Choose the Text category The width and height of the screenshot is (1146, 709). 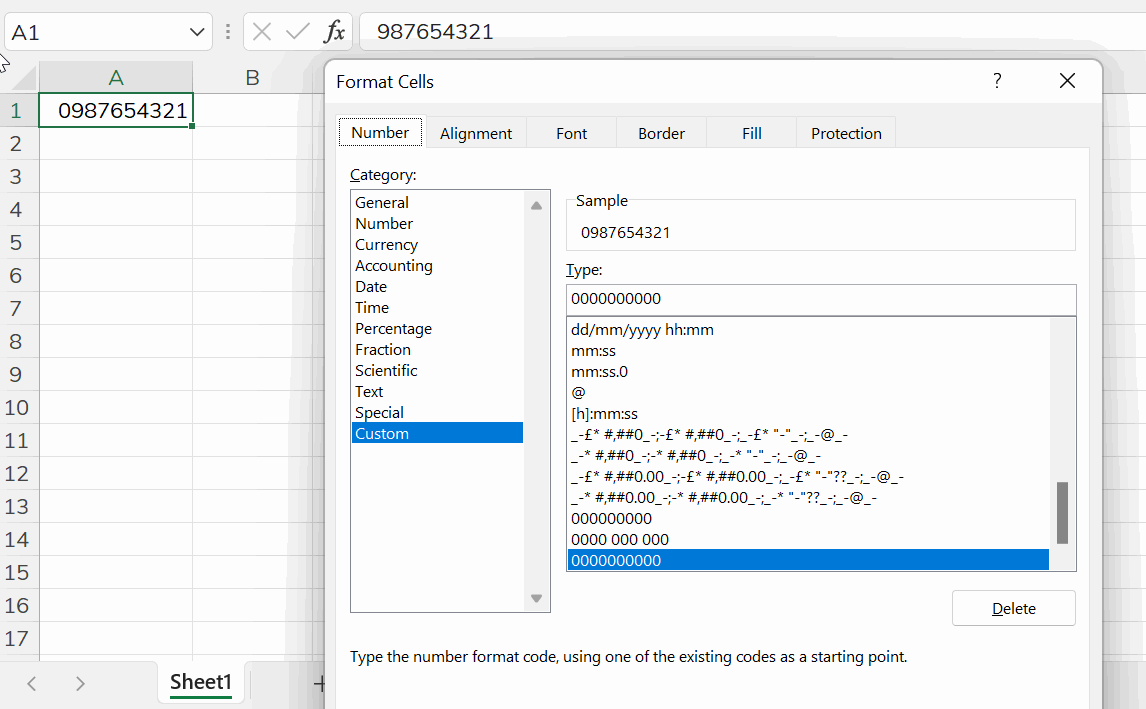tap(369, 392)
